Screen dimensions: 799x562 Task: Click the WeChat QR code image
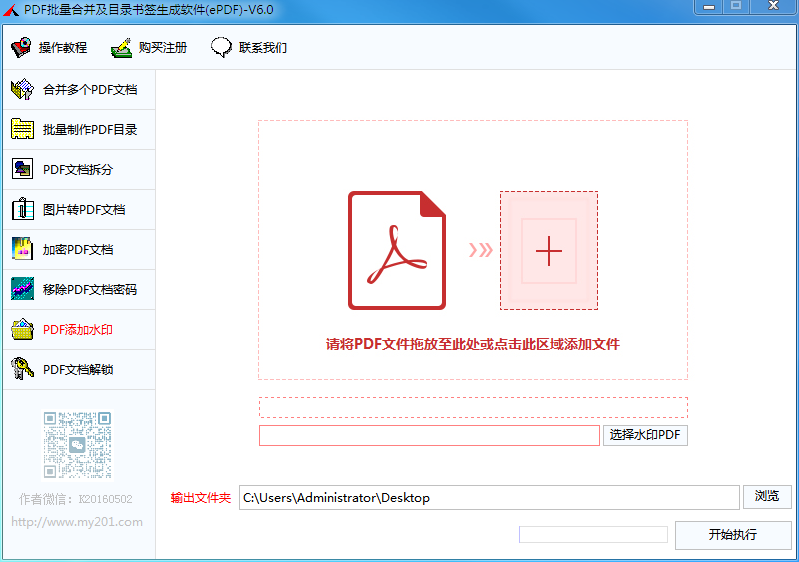77,445
